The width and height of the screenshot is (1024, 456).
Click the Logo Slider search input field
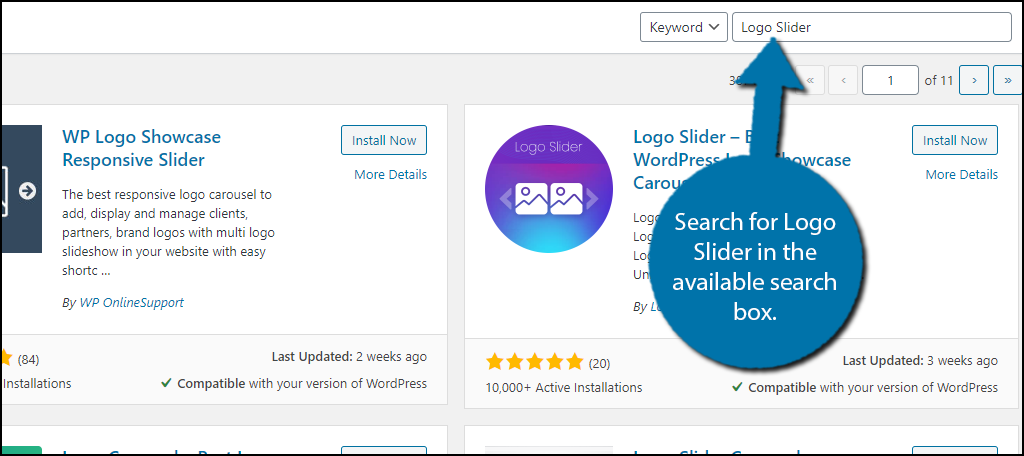pos(872,27)
